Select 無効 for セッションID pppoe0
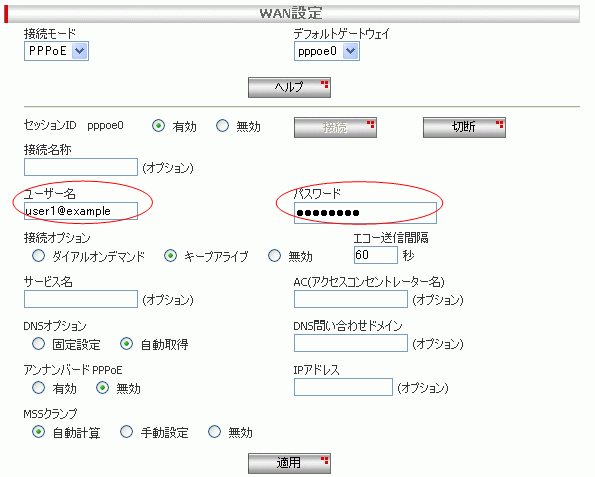 [x=222, y=126]
